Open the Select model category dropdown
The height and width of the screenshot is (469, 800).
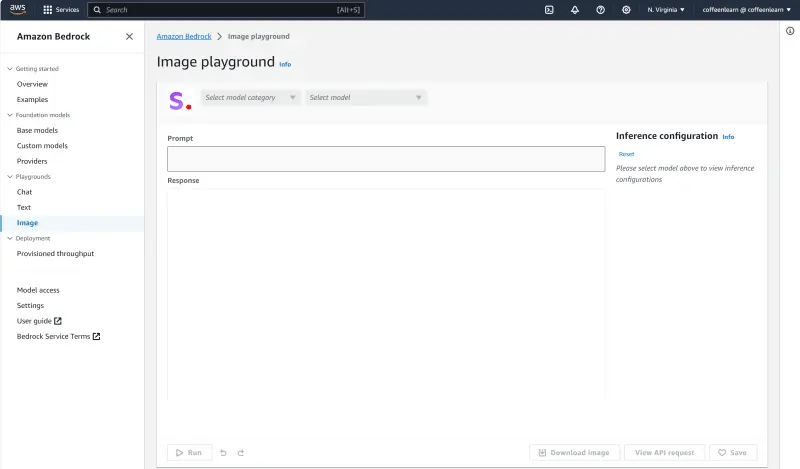pyautogui.click(x=250, y=97)
